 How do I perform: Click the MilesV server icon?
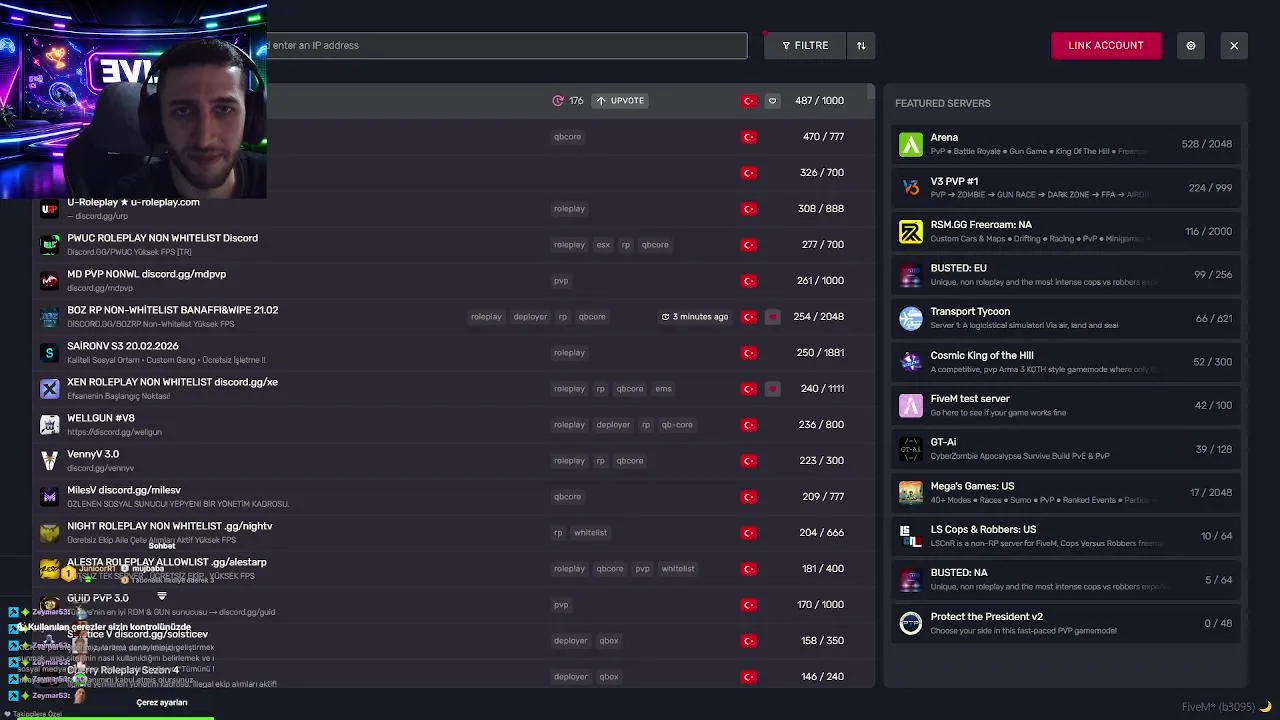[x=49, y=496]
